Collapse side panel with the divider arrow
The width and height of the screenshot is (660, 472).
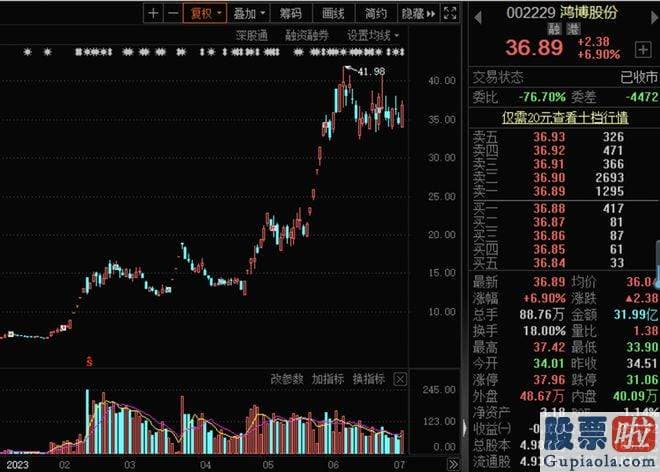pos(464,429)
